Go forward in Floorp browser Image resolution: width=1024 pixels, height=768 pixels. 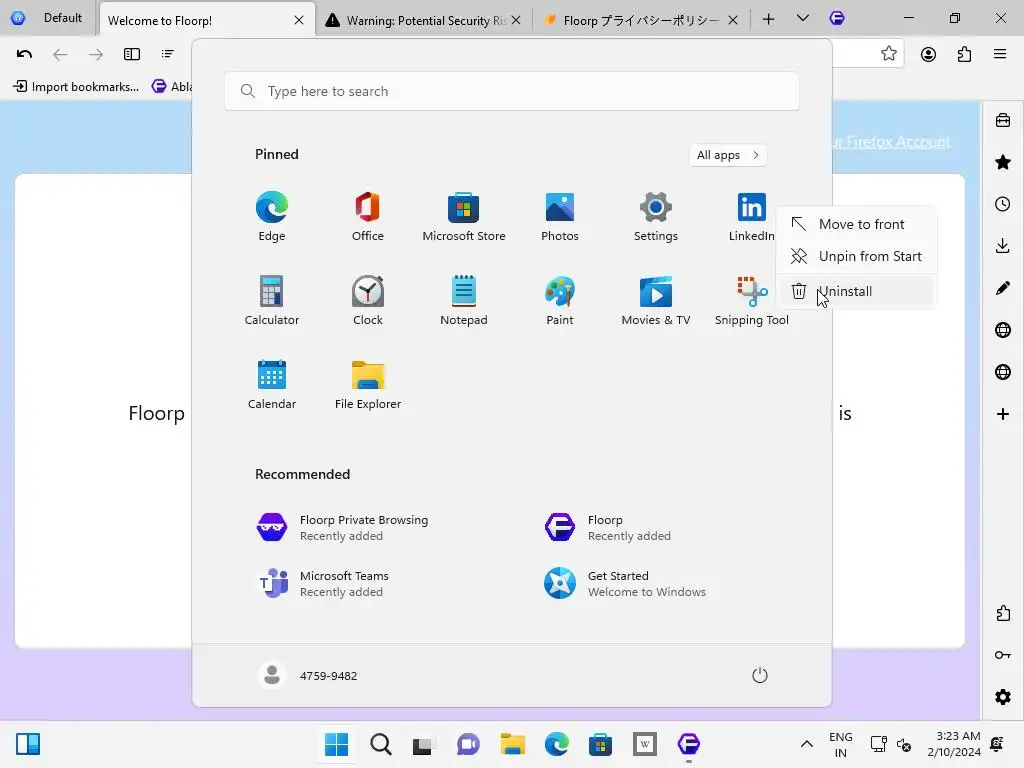click(96, 54)
